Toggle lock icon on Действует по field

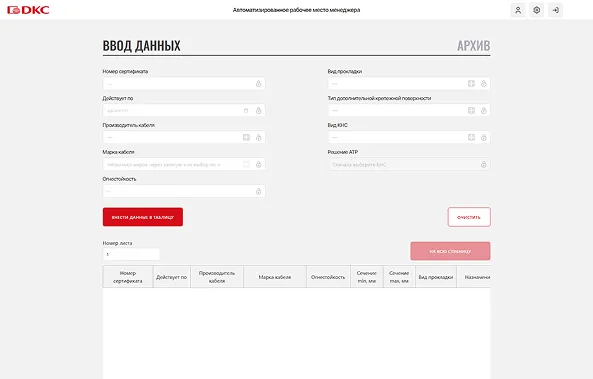pos(259,110)
